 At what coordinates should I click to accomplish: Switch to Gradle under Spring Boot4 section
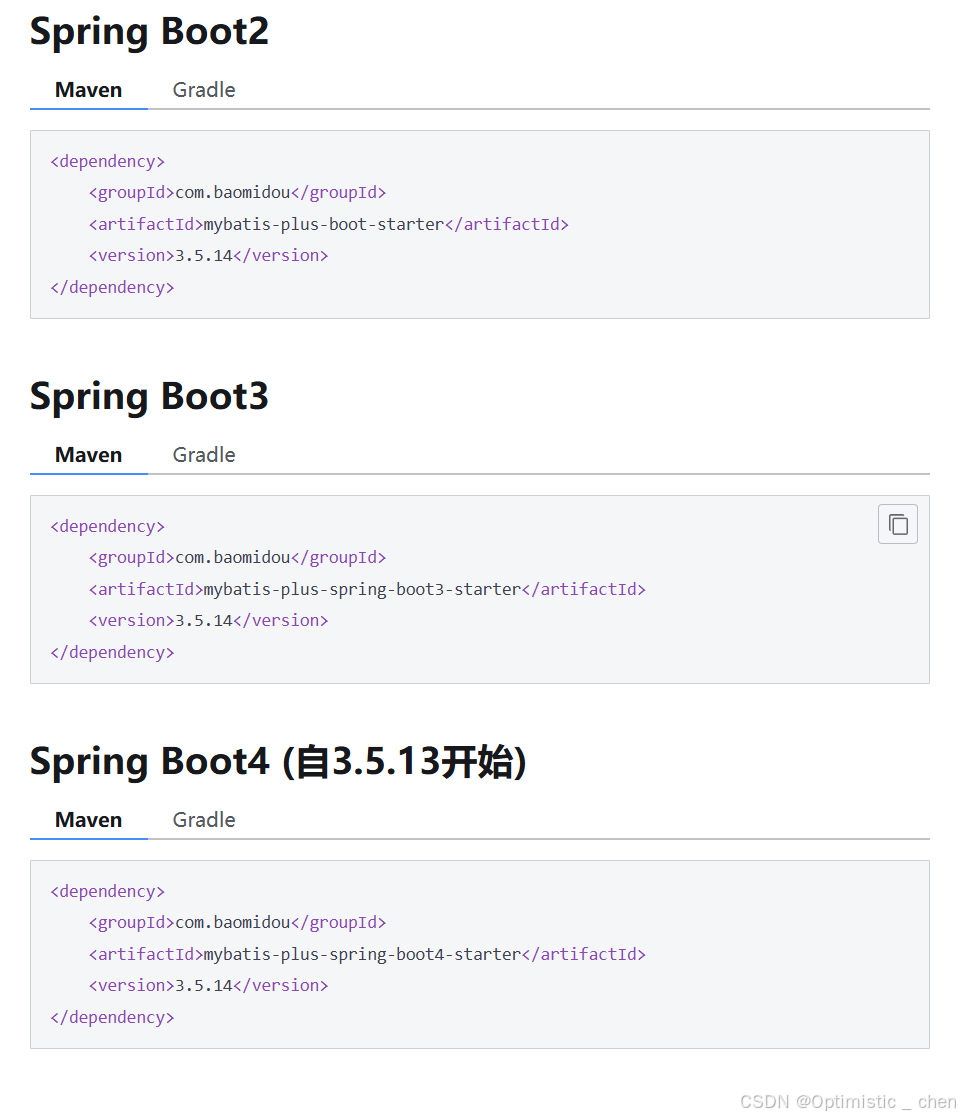pos(203,819)
